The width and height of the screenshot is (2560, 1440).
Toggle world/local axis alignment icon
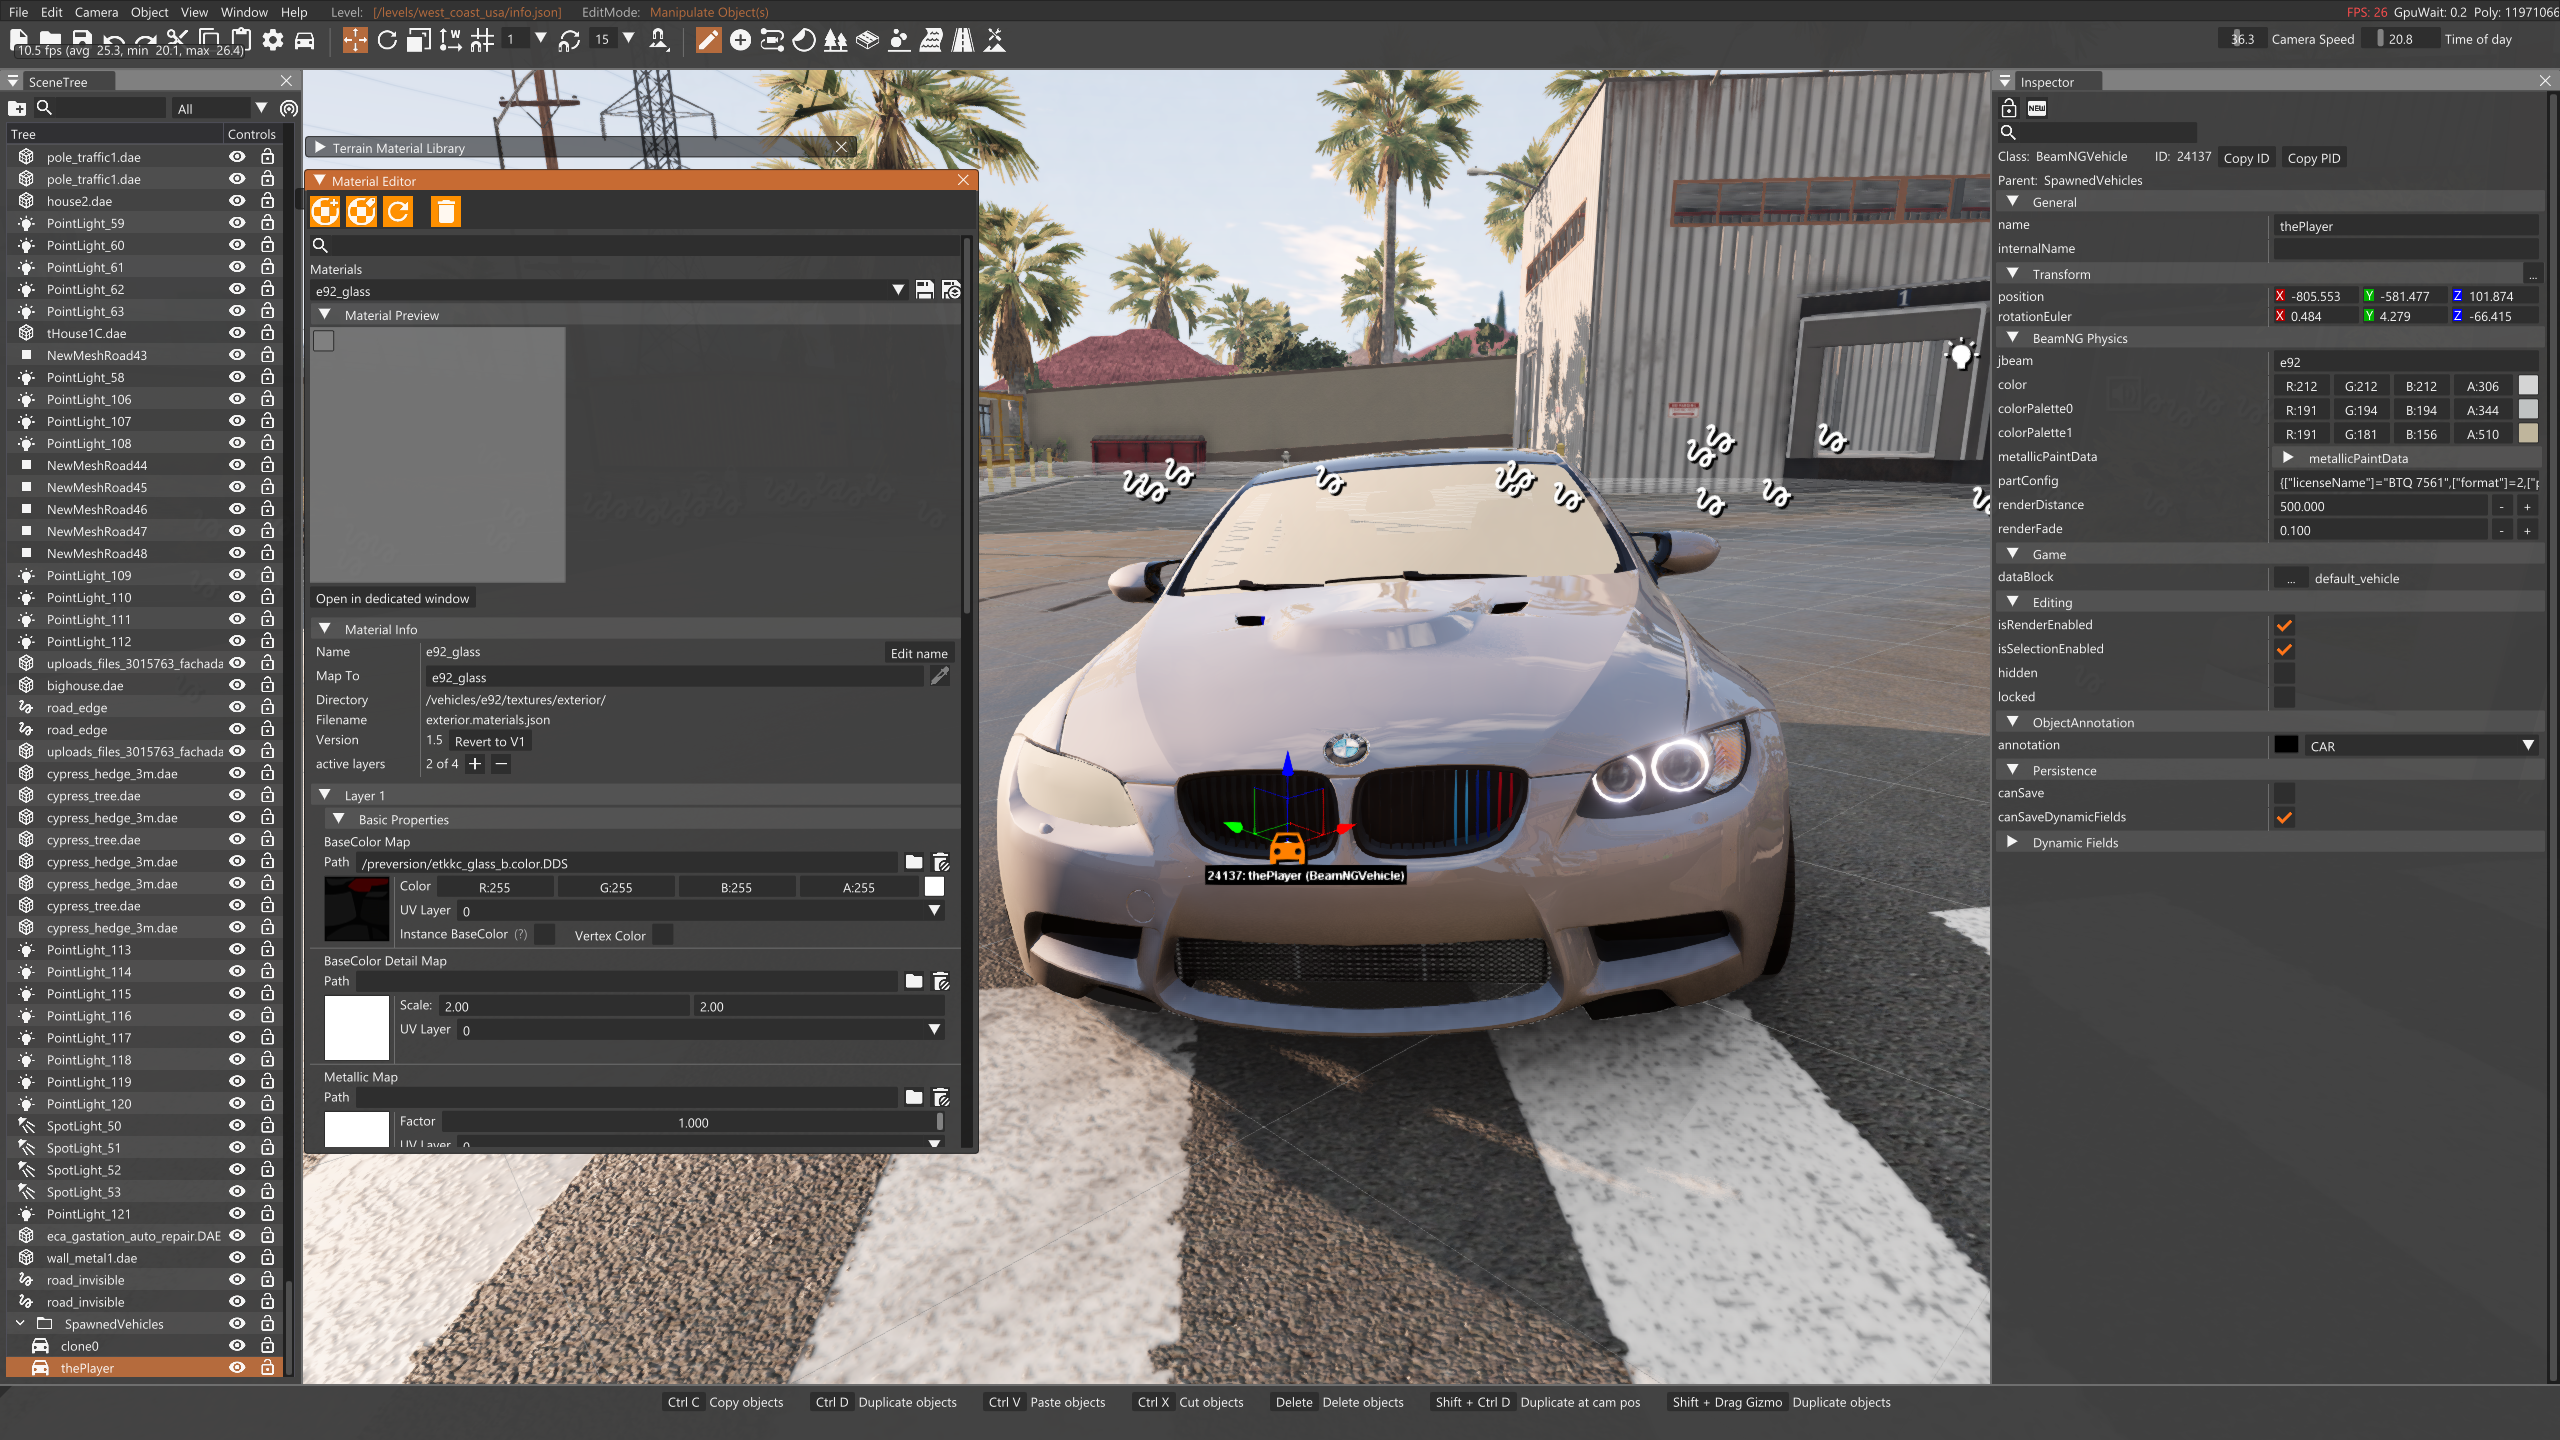[x=451, y=40]
